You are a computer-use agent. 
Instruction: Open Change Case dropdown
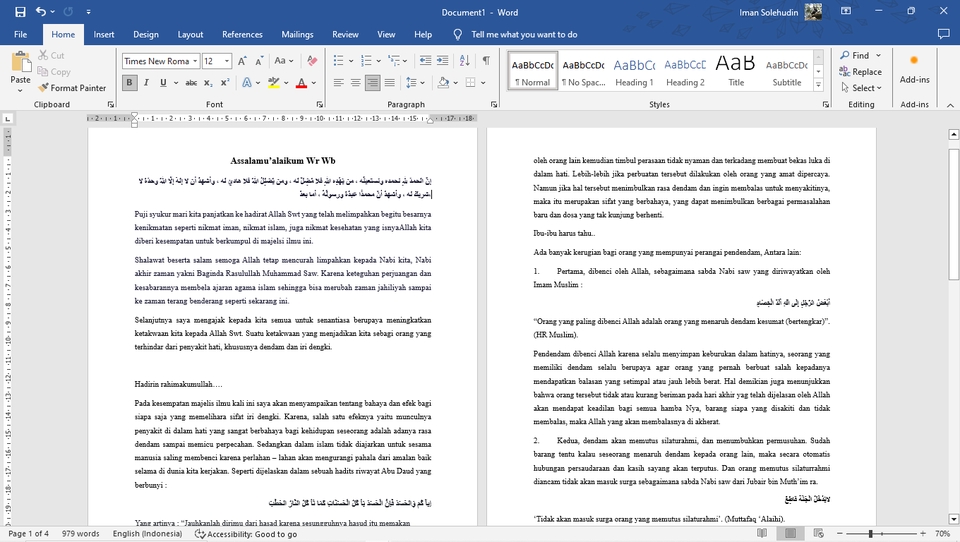[x=284, y=61]
